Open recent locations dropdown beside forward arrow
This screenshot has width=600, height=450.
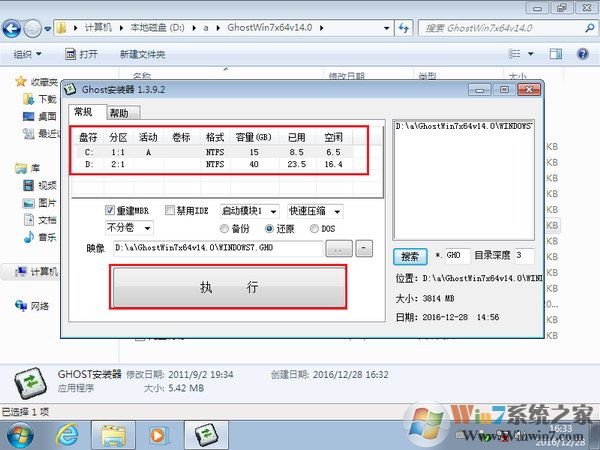[x=47, y=29]
